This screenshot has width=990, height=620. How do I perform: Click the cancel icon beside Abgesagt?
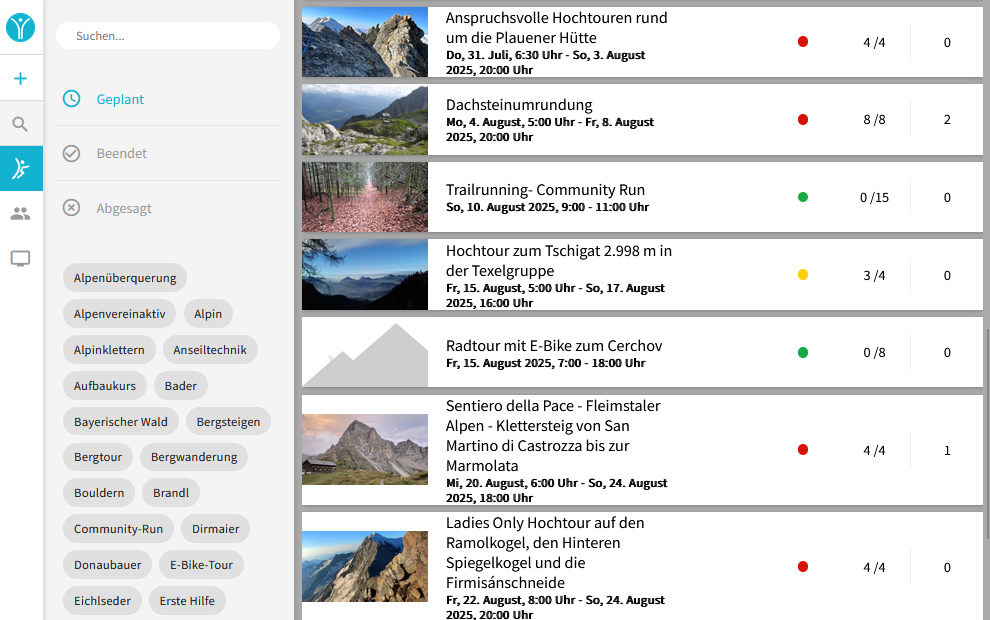click(x=71, y=208)
